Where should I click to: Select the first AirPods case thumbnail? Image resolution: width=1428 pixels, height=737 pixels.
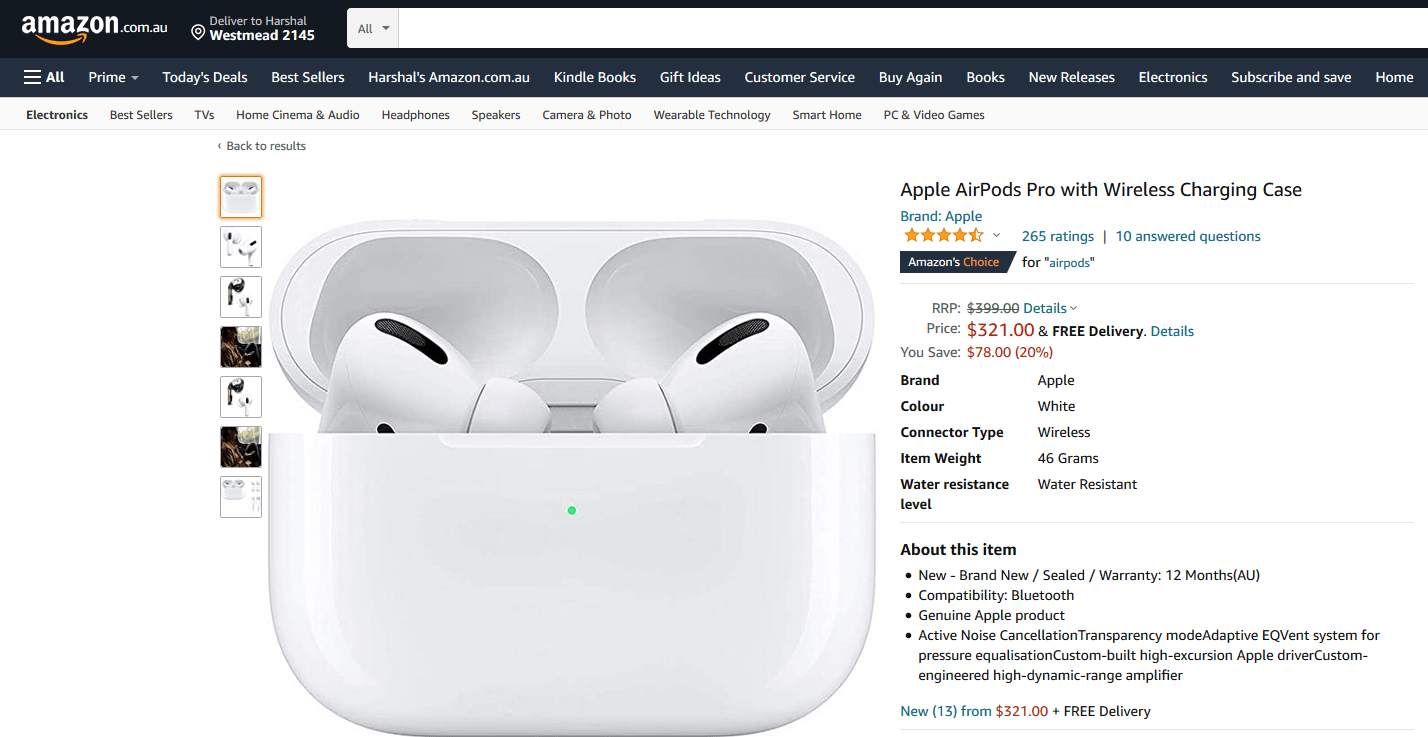click(x=241, y=197)
